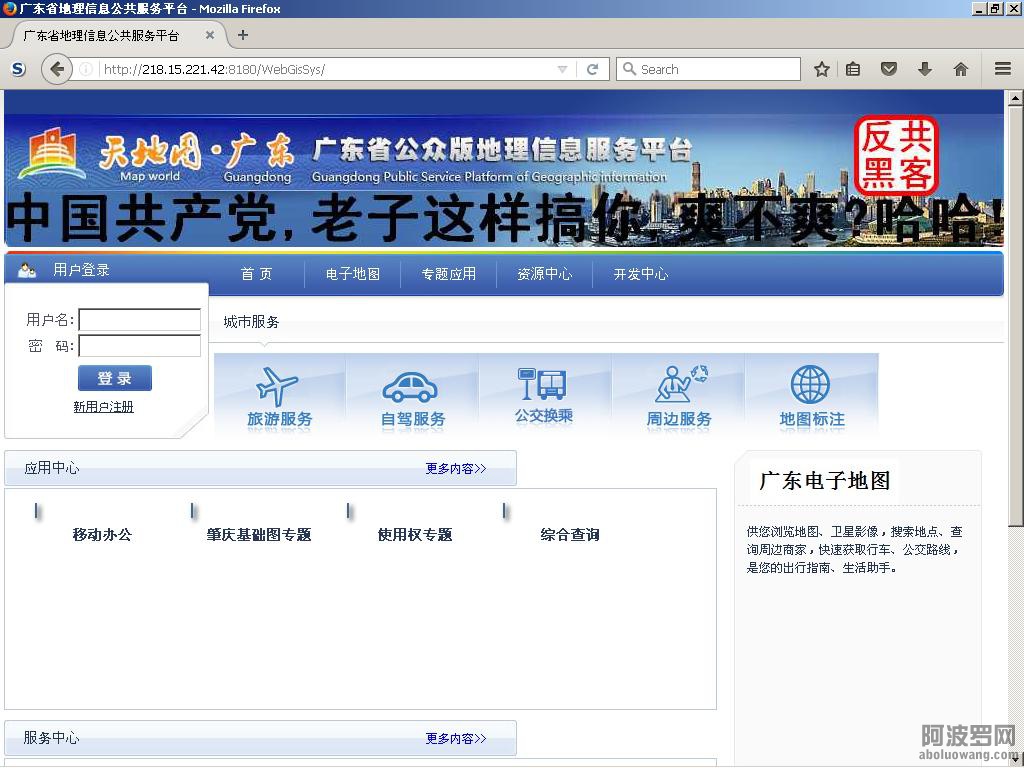Bookmark this page with star icon
Image resolution: width=1024 pixels, height=768 pixels.
tap(822, 69)
